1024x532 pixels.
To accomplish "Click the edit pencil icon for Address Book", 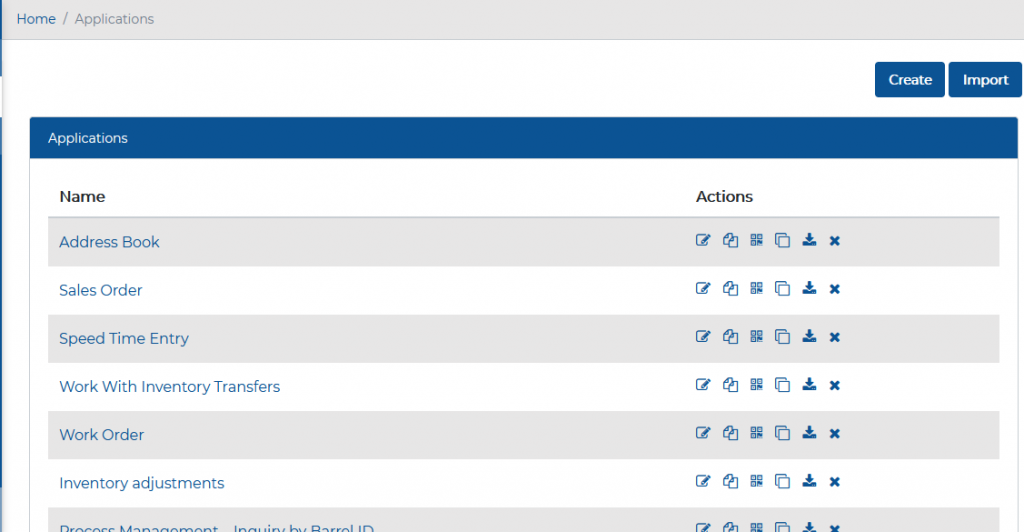I will [x=703, y=240].
